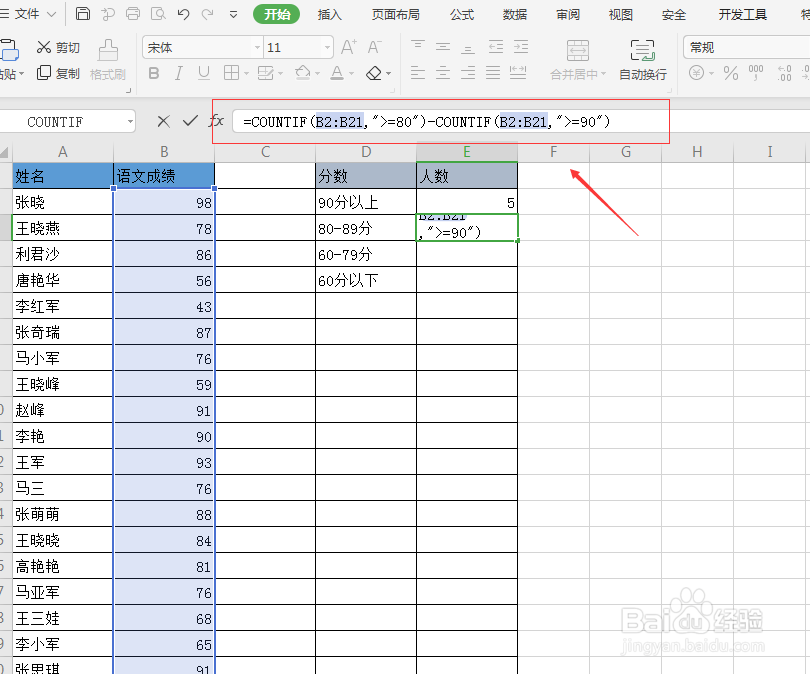
Task: Select the 语文成绩 header cell
Action: pos(164,176)
